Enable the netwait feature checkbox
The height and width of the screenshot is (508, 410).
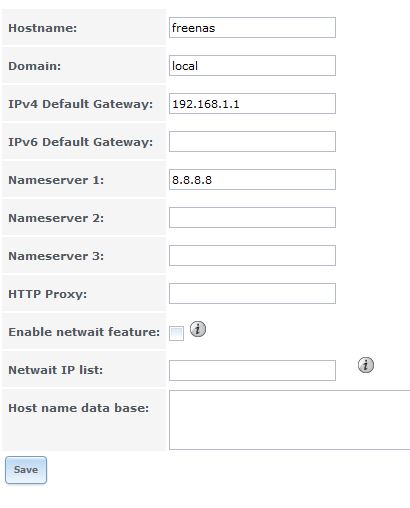click(176, 333)
